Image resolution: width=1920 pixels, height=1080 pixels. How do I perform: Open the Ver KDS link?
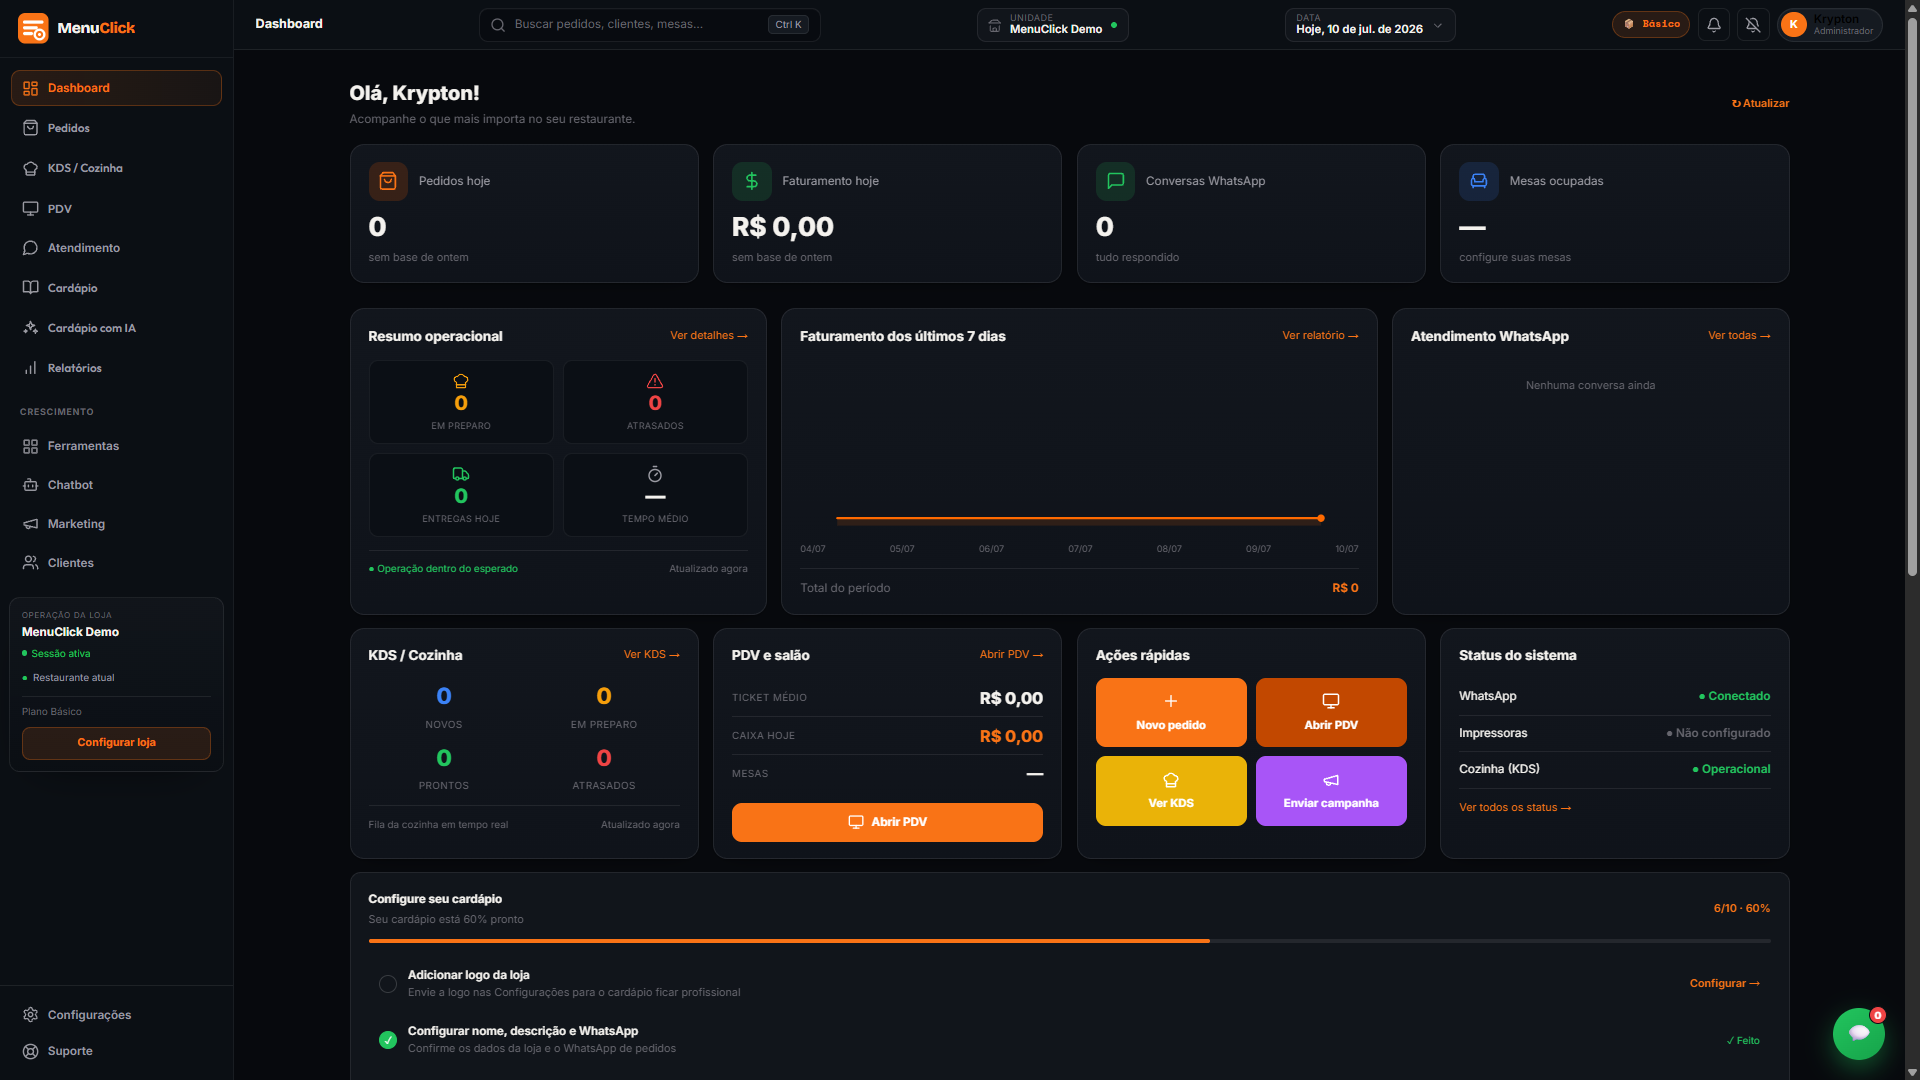tap(652, 655)
